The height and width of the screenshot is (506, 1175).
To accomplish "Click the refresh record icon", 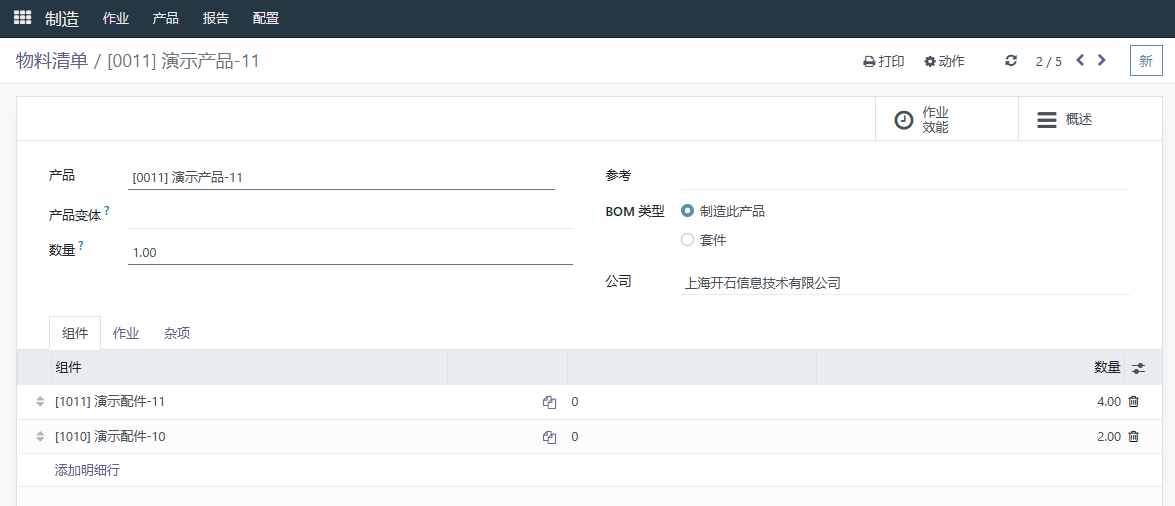I will [1011, 61].
